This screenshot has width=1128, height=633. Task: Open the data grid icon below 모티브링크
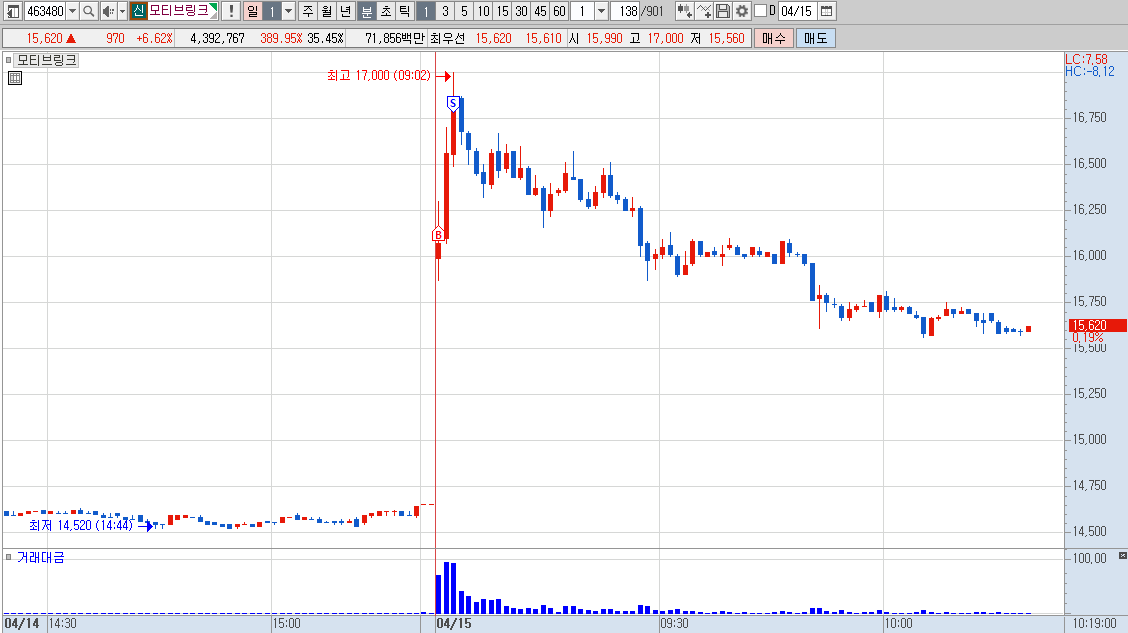[x=15, y=78]
